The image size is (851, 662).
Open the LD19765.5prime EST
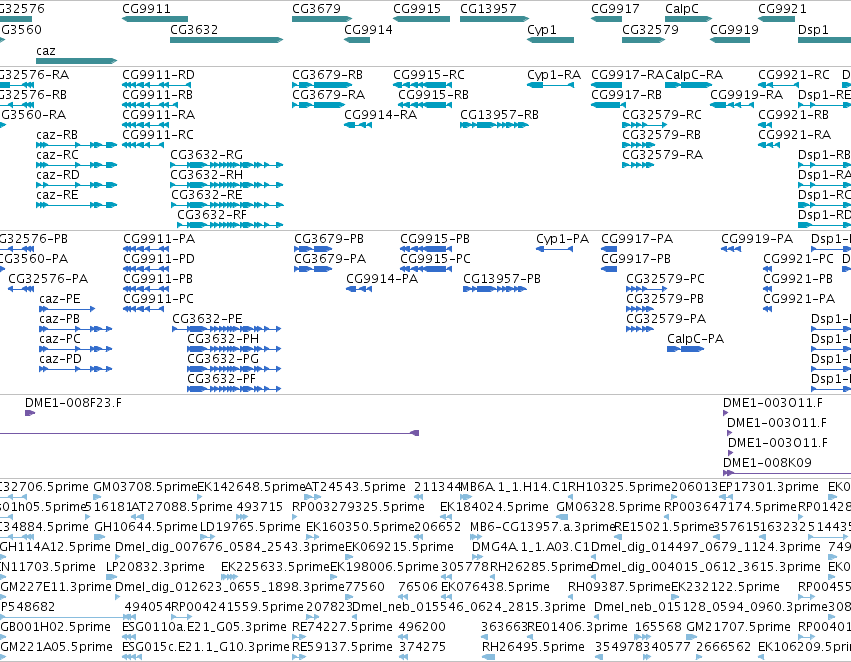coord(207,537)
